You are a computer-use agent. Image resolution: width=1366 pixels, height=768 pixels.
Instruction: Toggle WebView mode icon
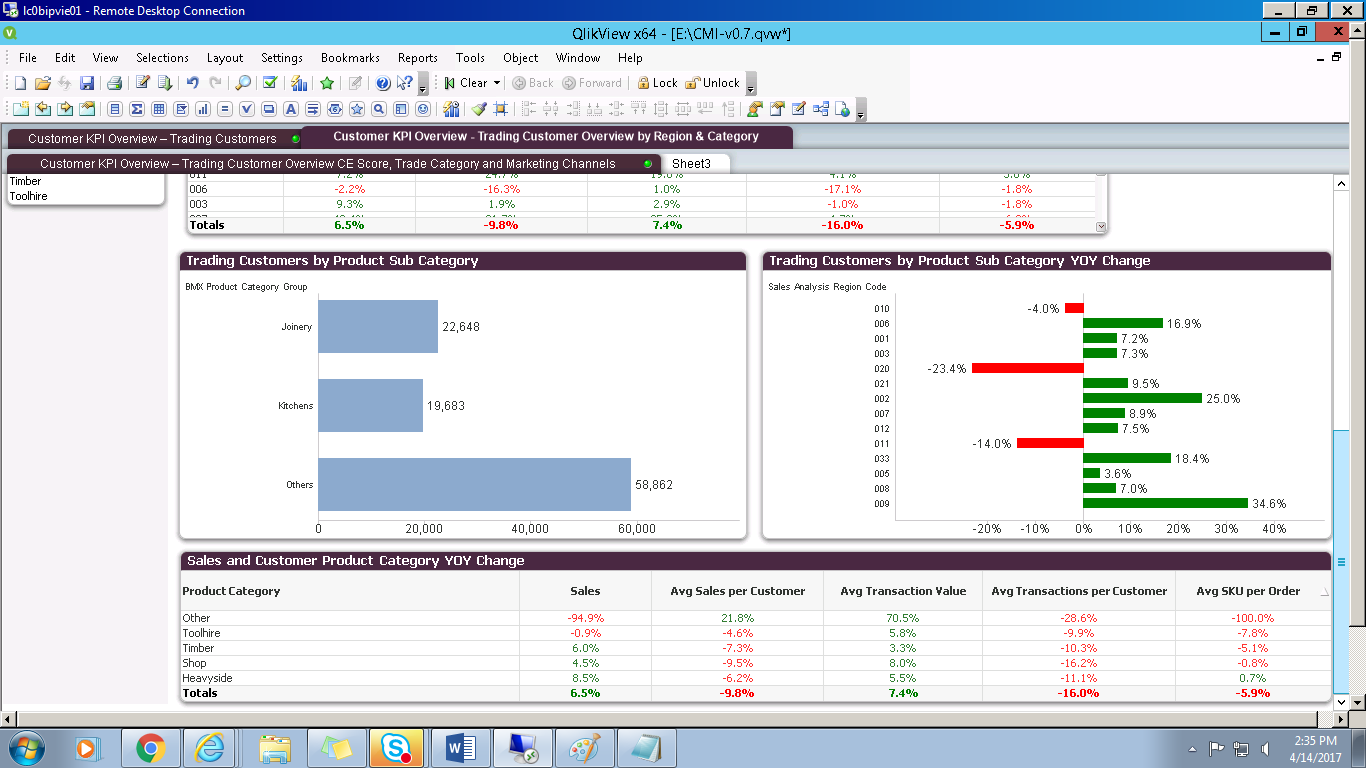click(842, 109)
